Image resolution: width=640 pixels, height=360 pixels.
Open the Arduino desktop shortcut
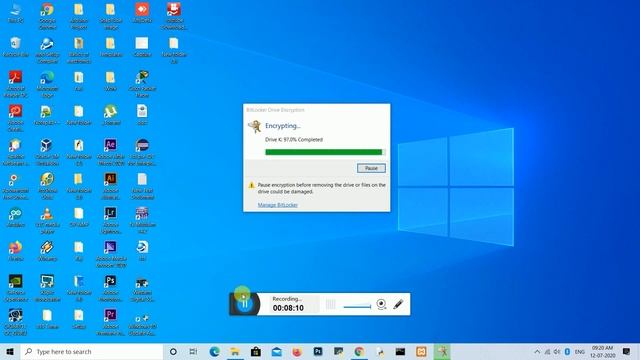[x=16, y=217]
